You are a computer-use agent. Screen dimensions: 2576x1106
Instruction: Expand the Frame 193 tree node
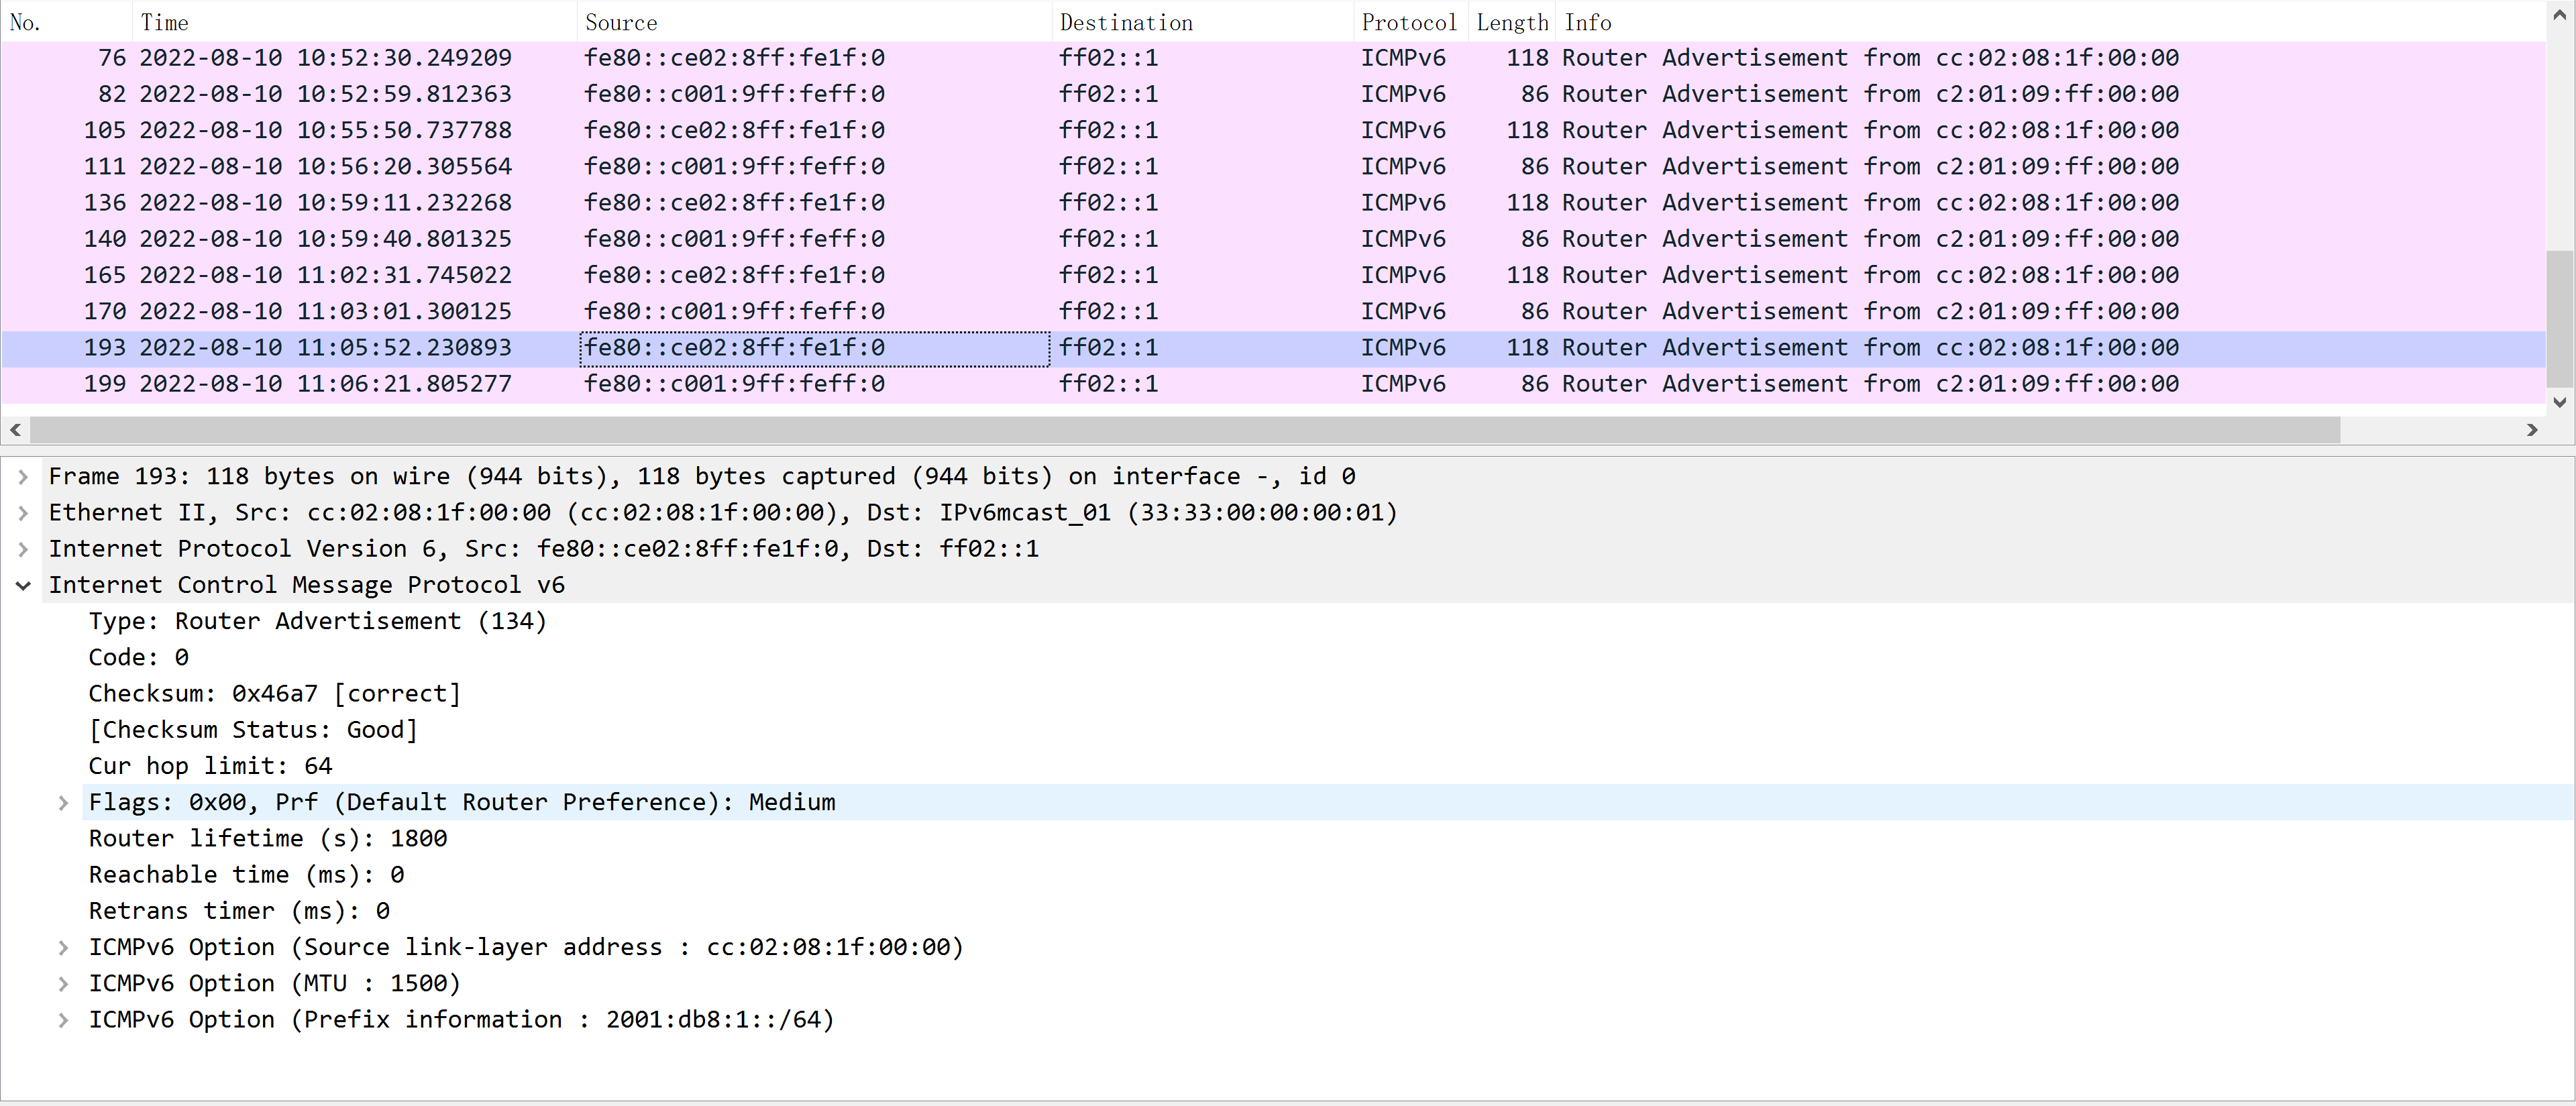23,477
